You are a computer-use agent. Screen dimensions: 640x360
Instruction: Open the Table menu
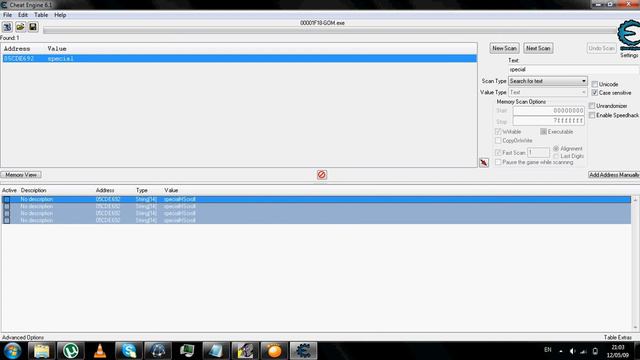(x=41, y=15)
